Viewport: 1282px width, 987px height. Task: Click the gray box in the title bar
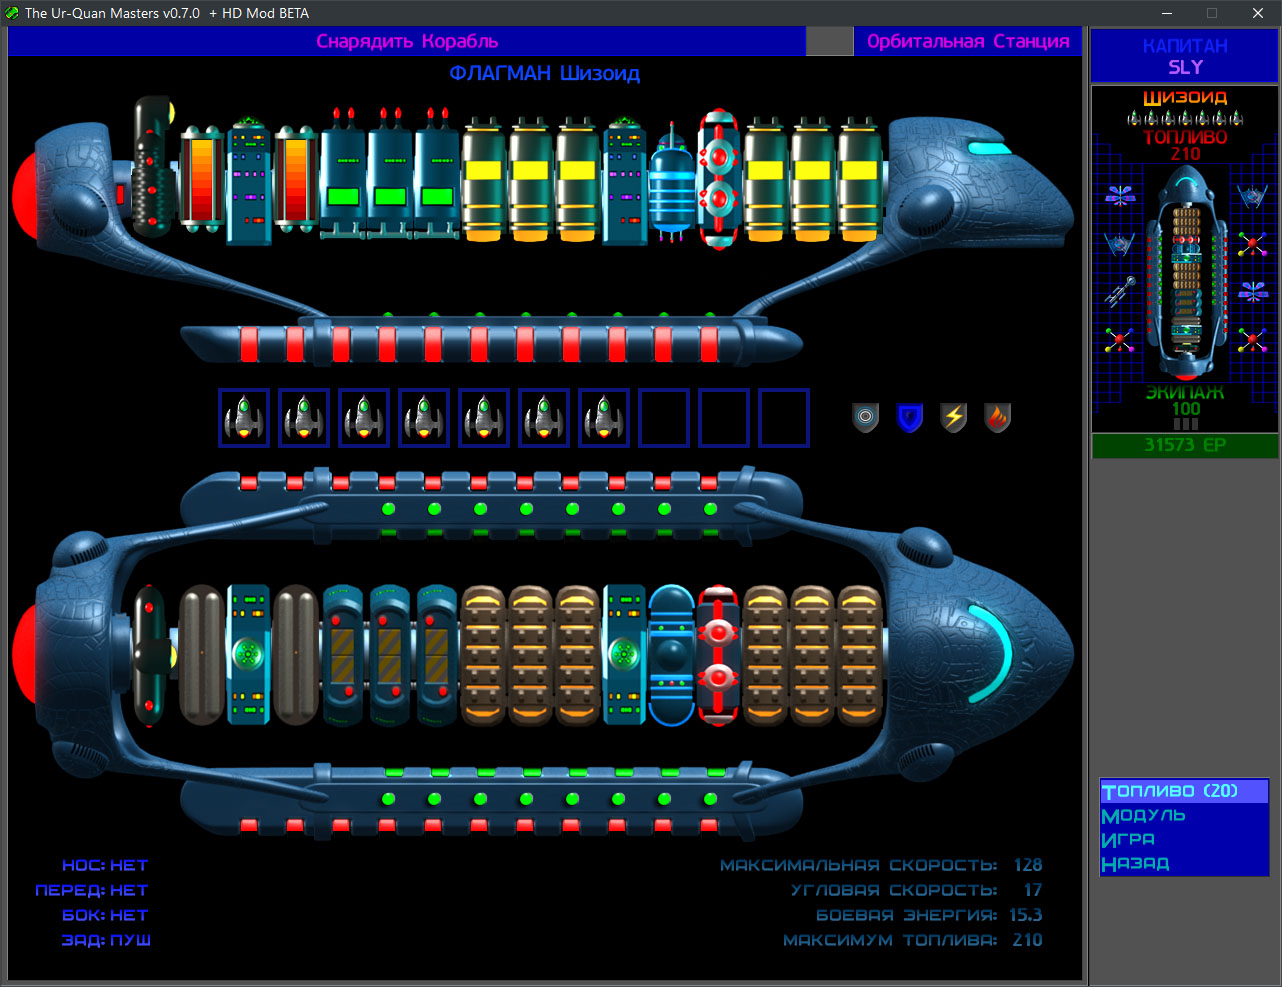(830, 41)
